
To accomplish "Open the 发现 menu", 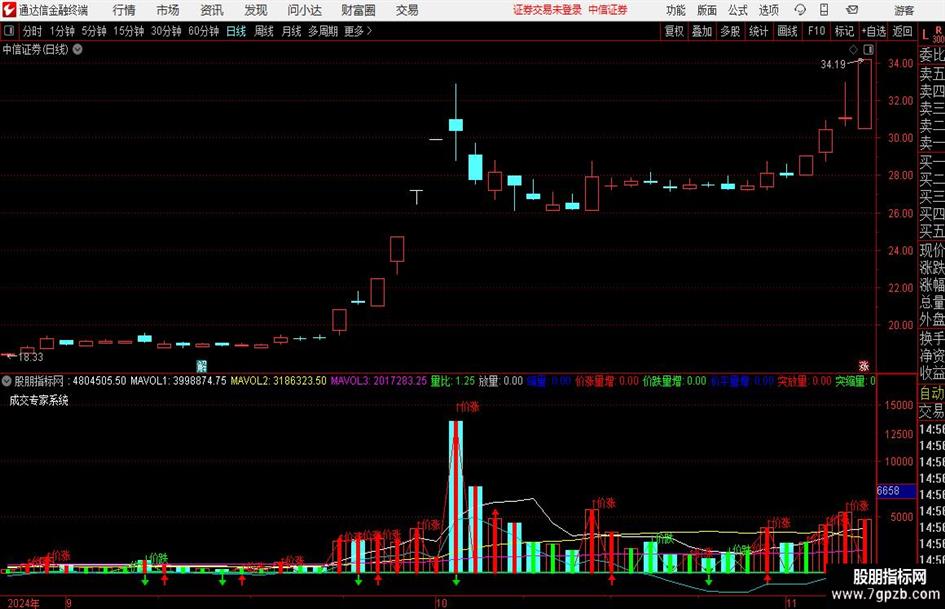I will pos(256,10).
